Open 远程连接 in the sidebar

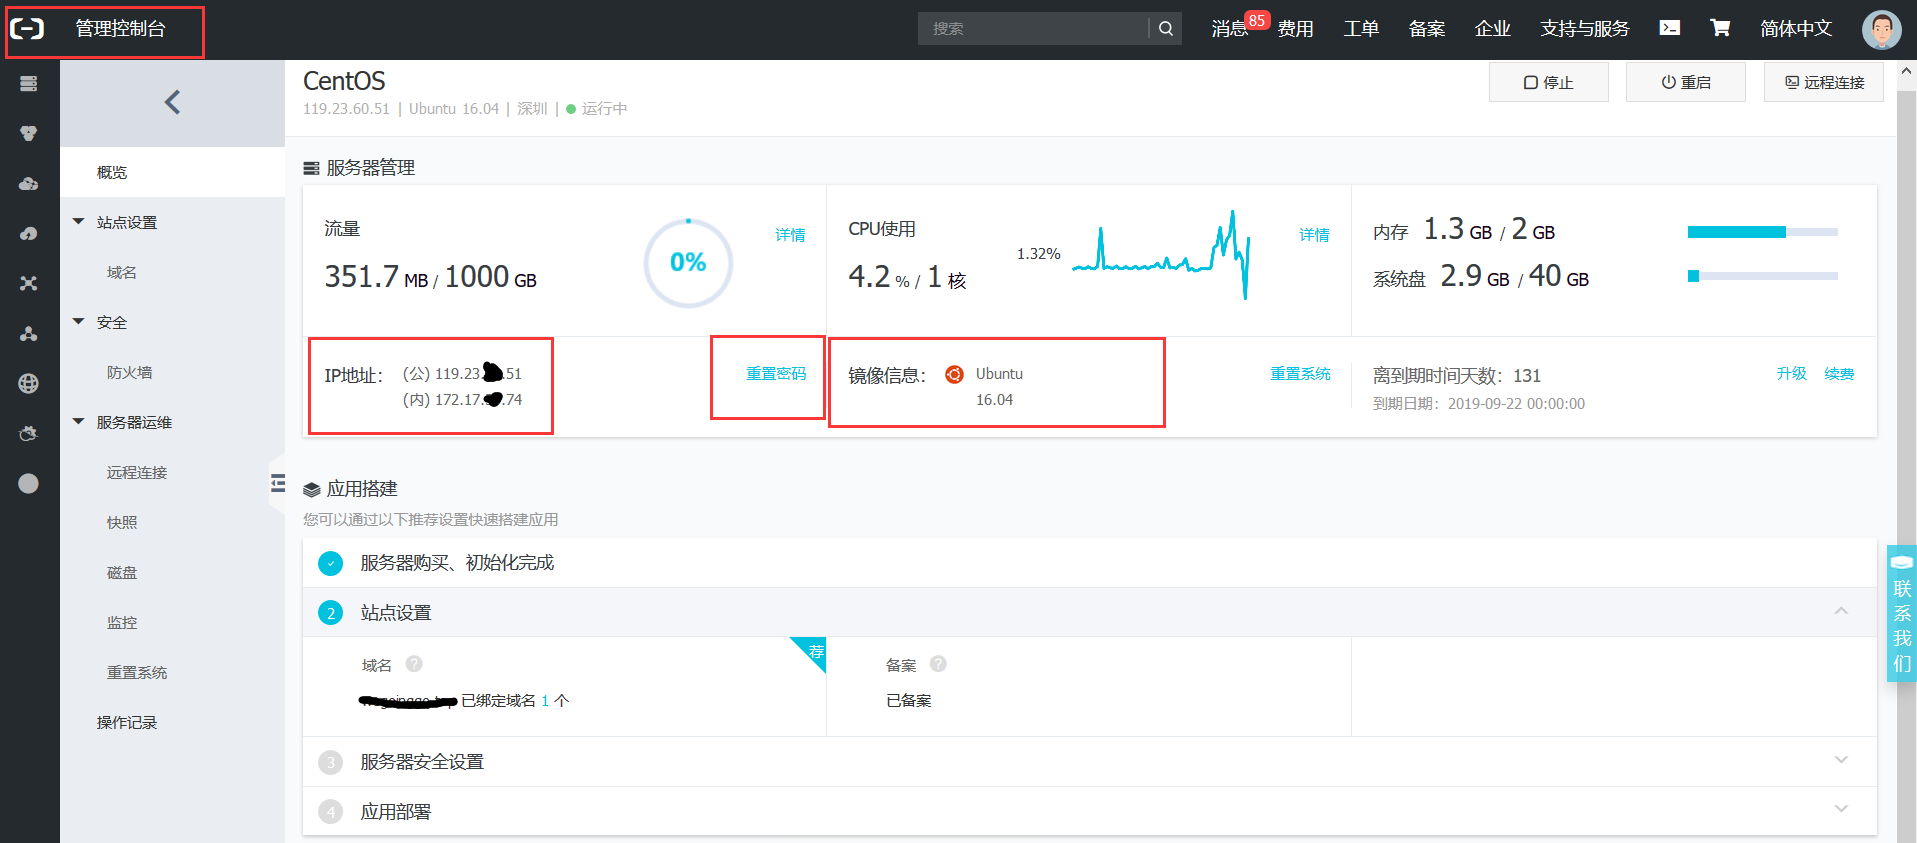pyautogui.click(x=137, y=472)
